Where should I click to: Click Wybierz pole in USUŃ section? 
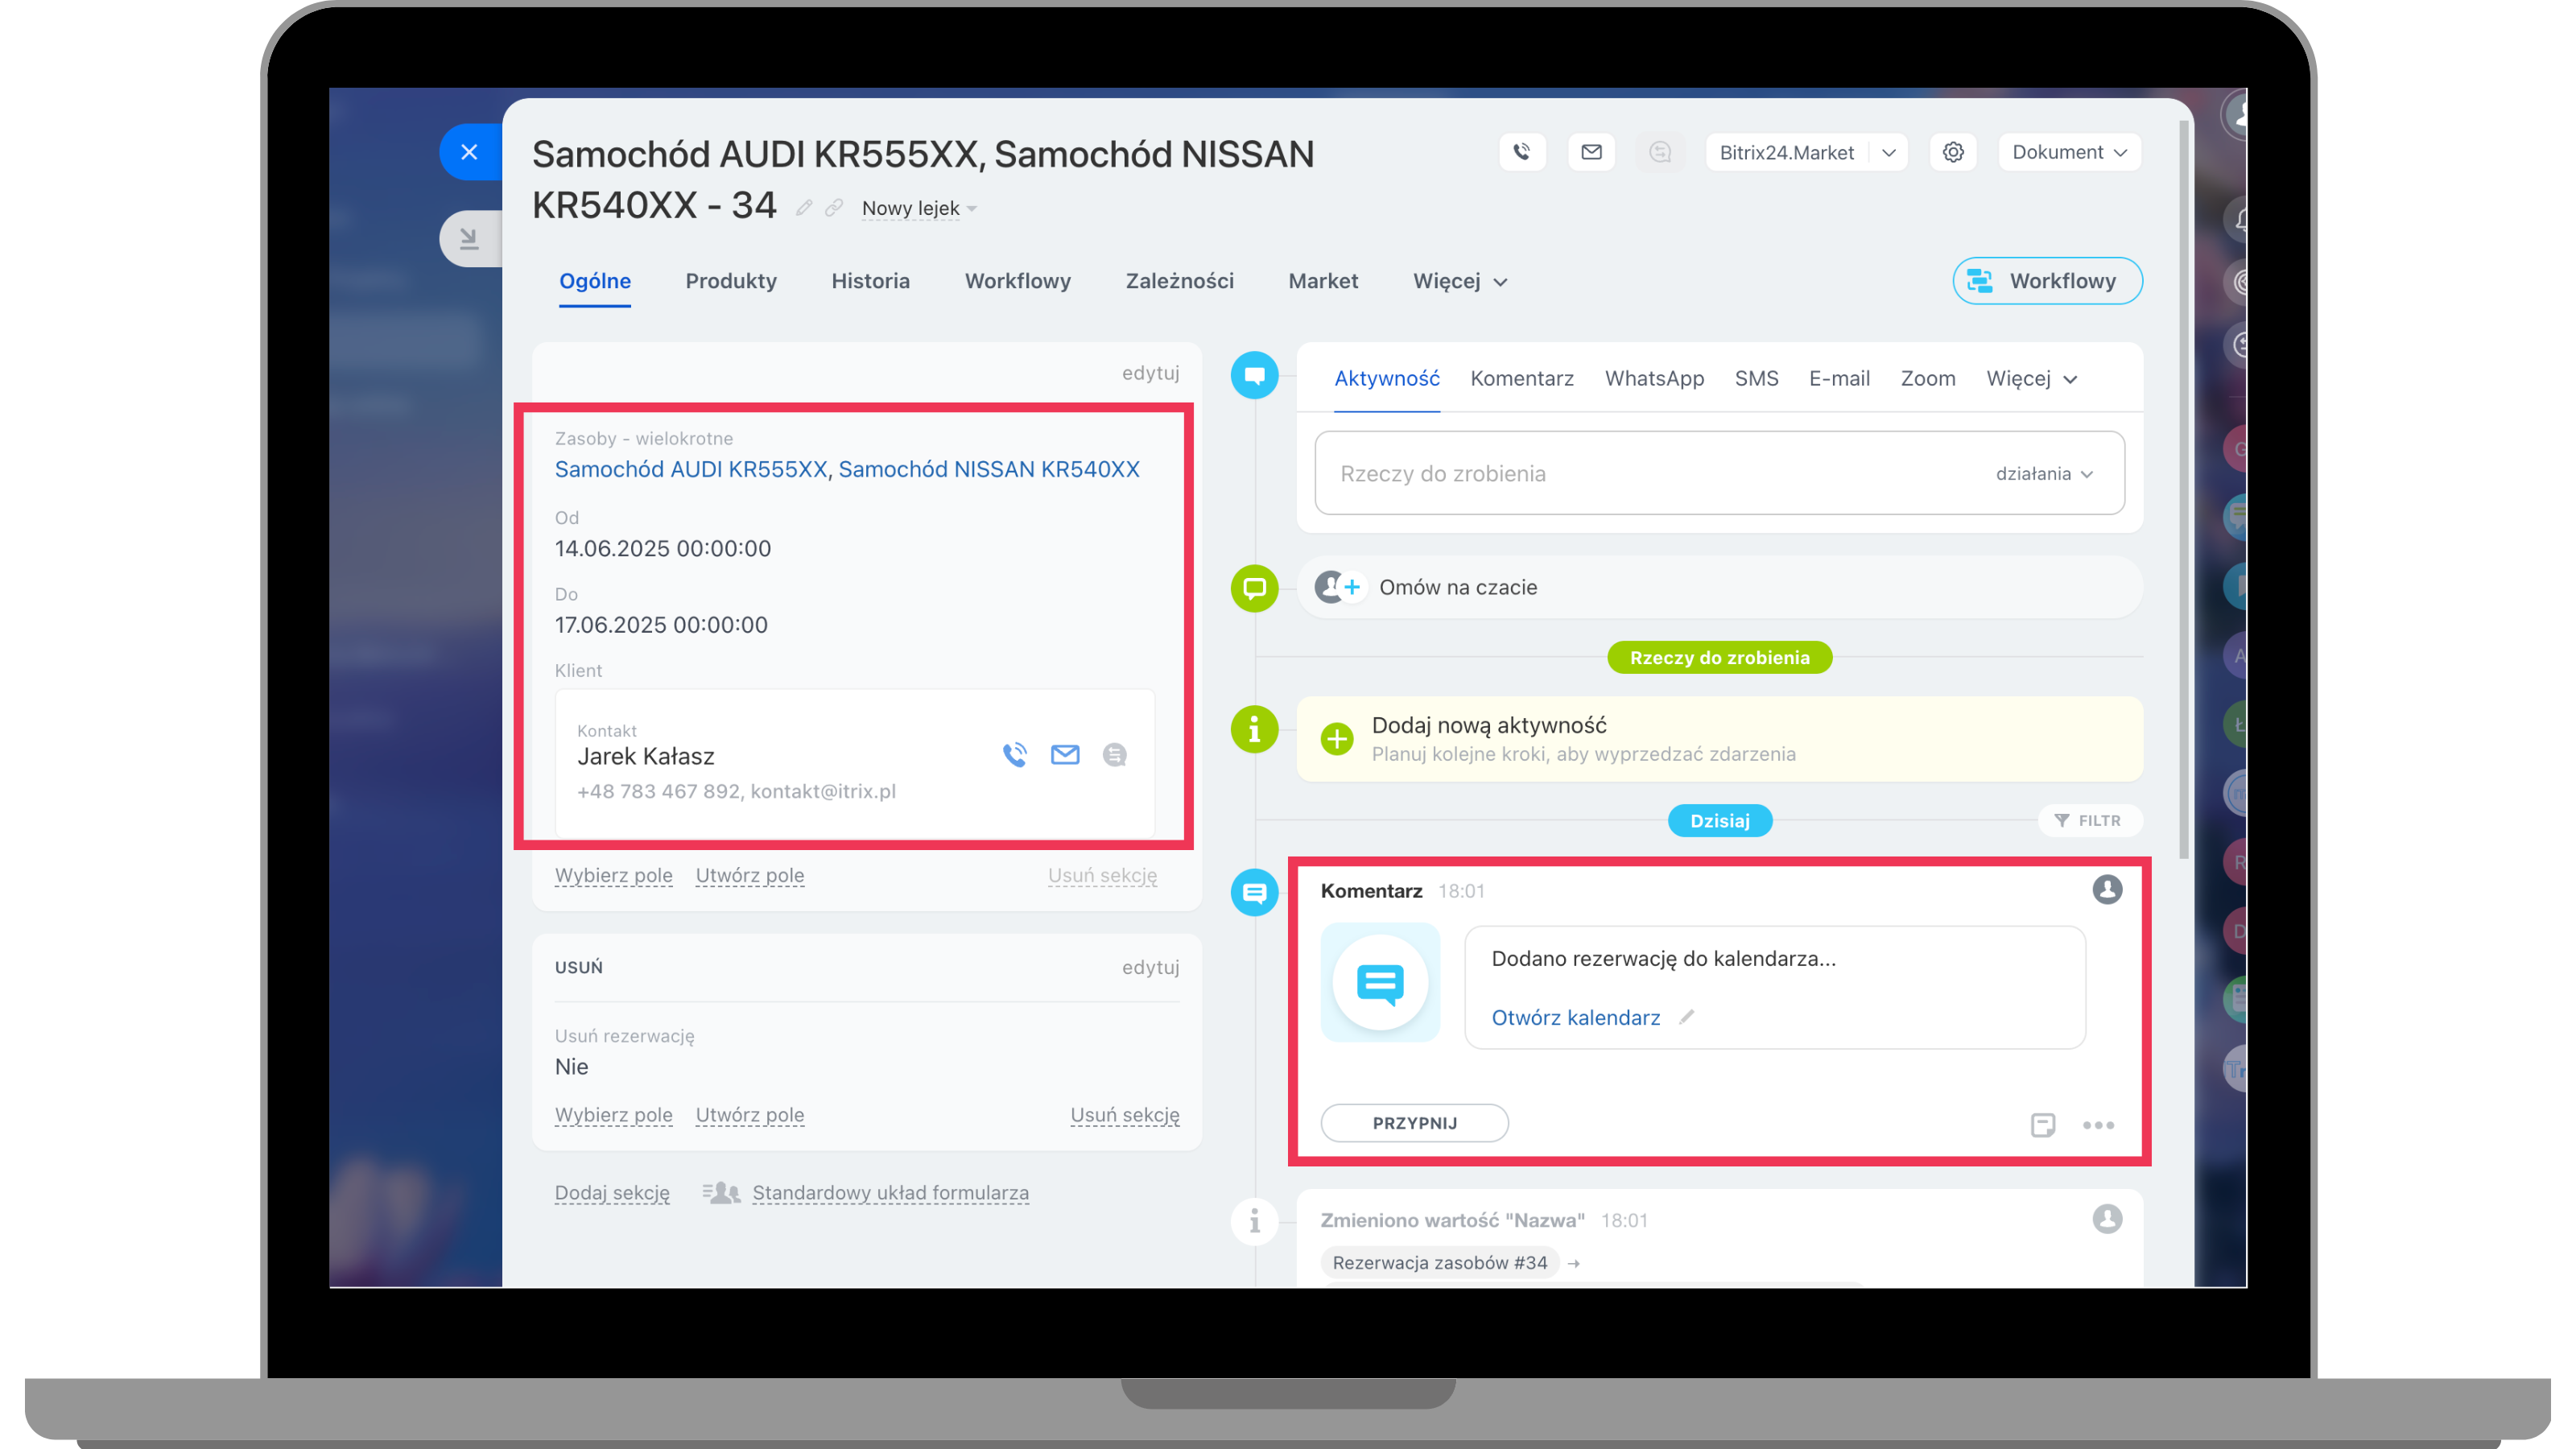click(613, 1115)
